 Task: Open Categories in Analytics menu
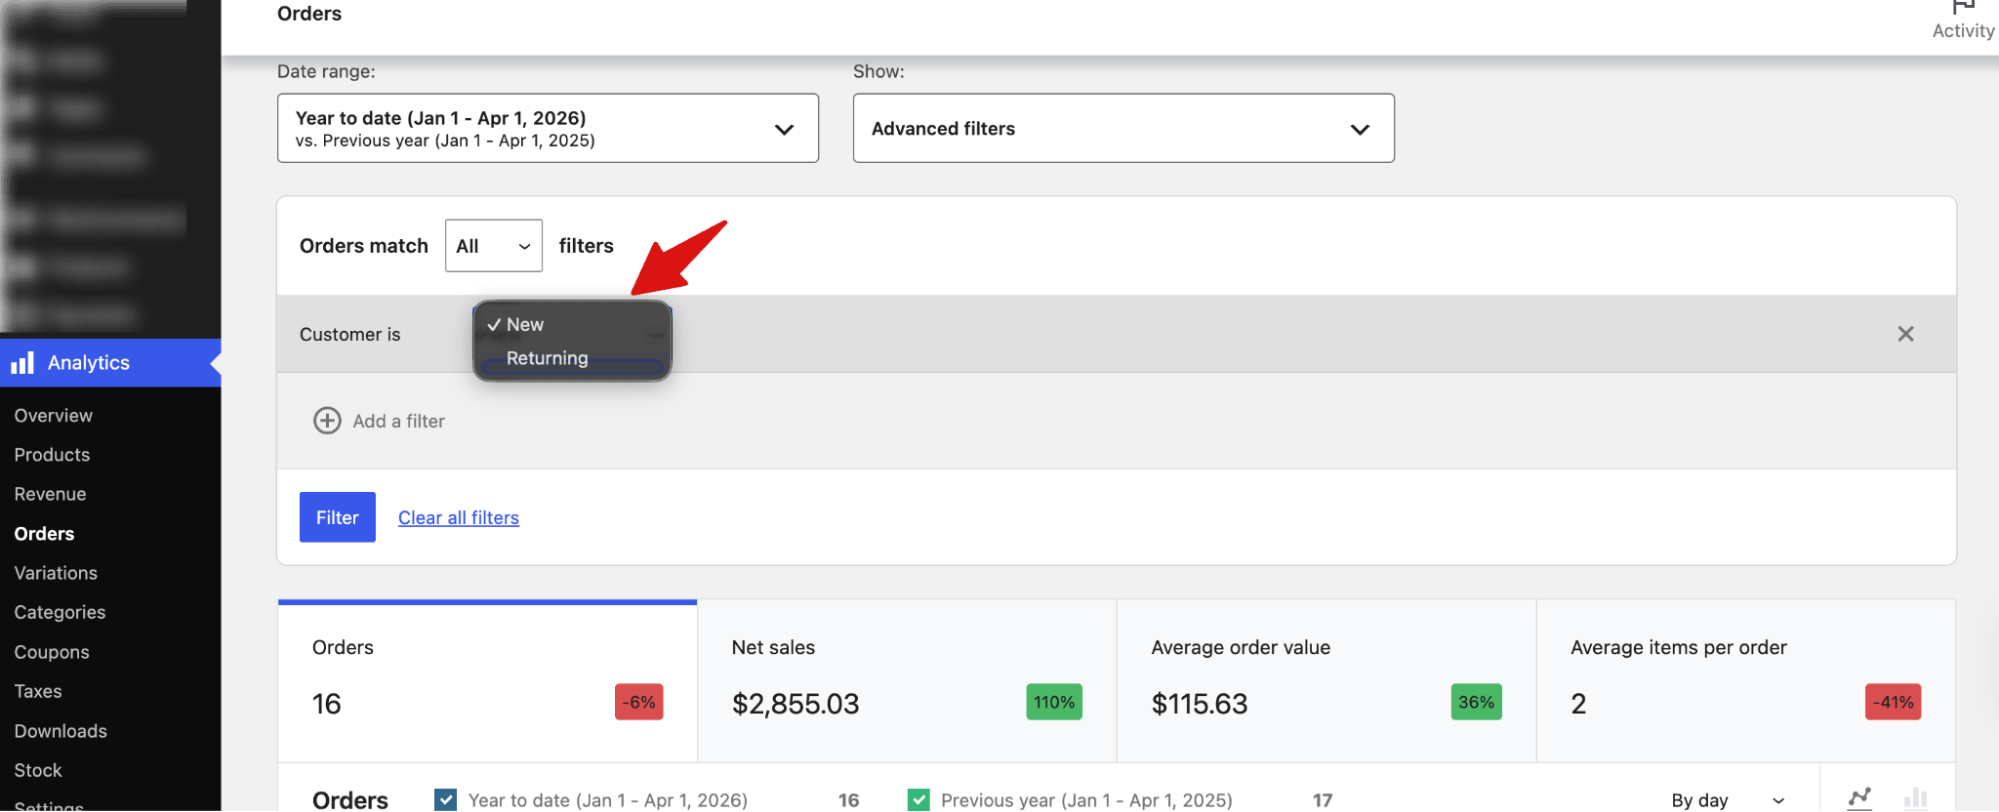coord(60,612)
